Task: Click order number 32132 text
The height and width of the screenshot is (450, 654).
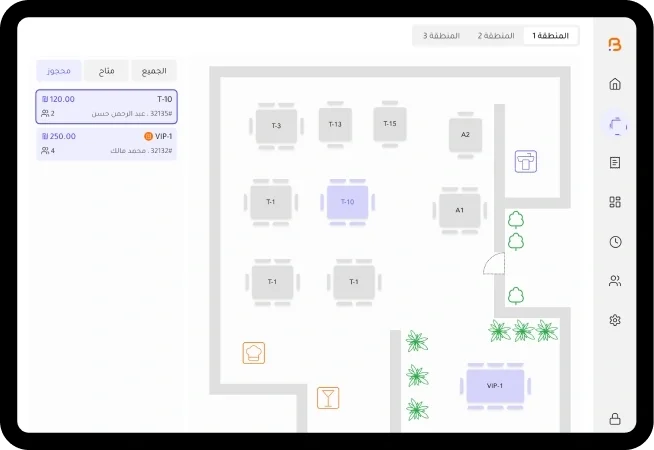Action: coord(161,151)
